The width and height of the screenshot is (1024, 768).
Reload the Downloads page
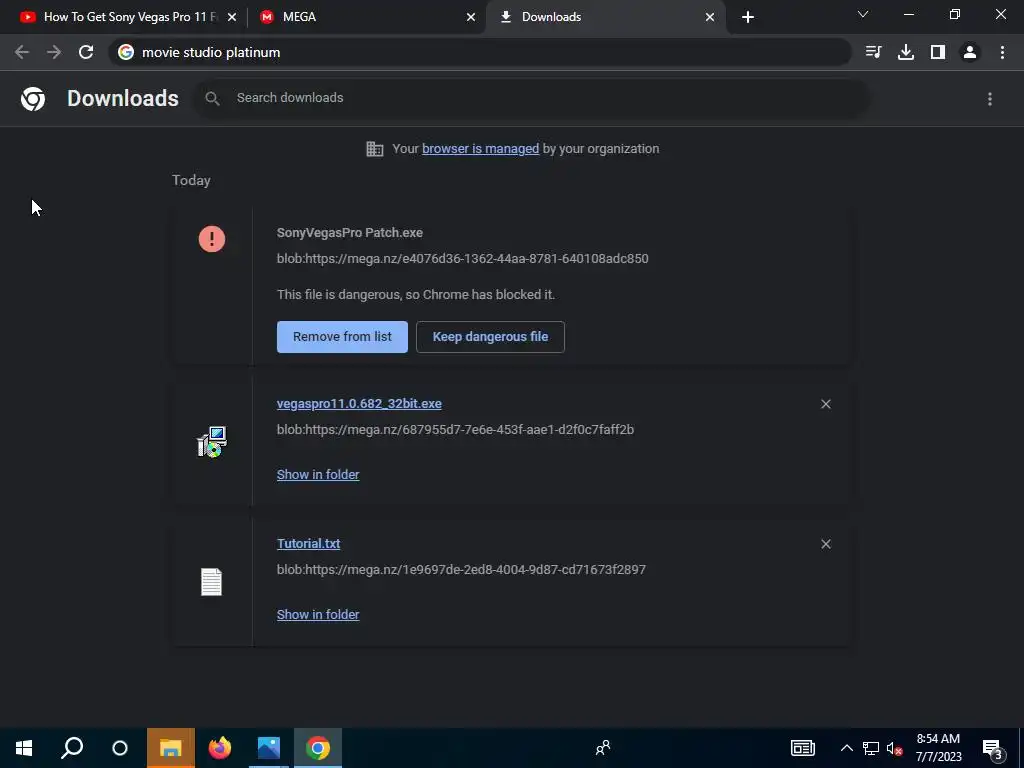86,52
